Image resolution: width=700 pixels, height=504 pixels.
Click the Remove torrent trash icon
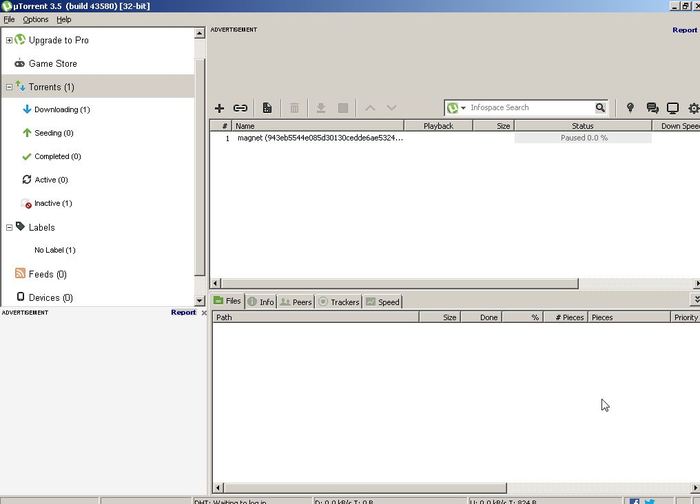pyautogui.click(x=294, y=108)
